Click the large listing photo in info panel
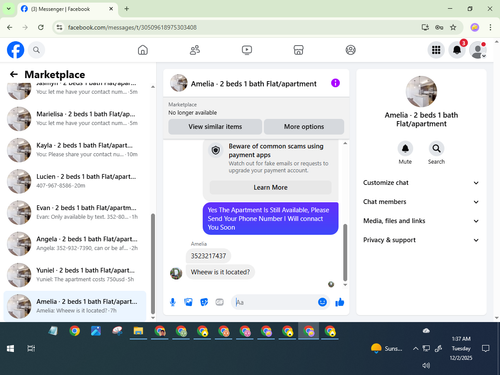Viewport: 500px width, 375px height. click(x=421, y=91)
